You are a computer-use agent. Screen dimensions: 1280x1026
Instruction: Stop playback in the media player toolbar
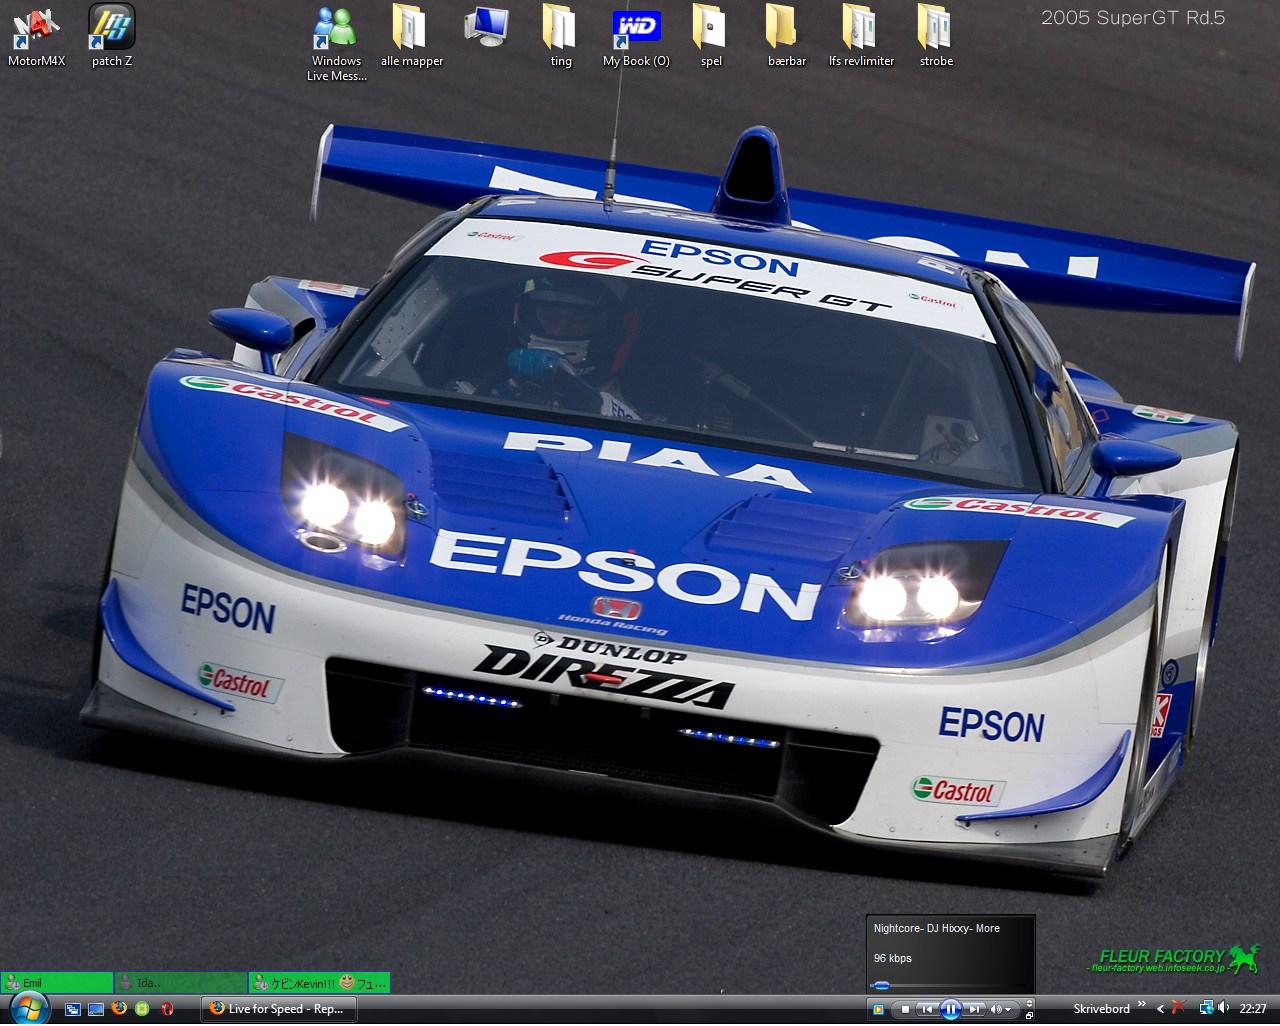pyautogui.click(x=906, y=1009)
